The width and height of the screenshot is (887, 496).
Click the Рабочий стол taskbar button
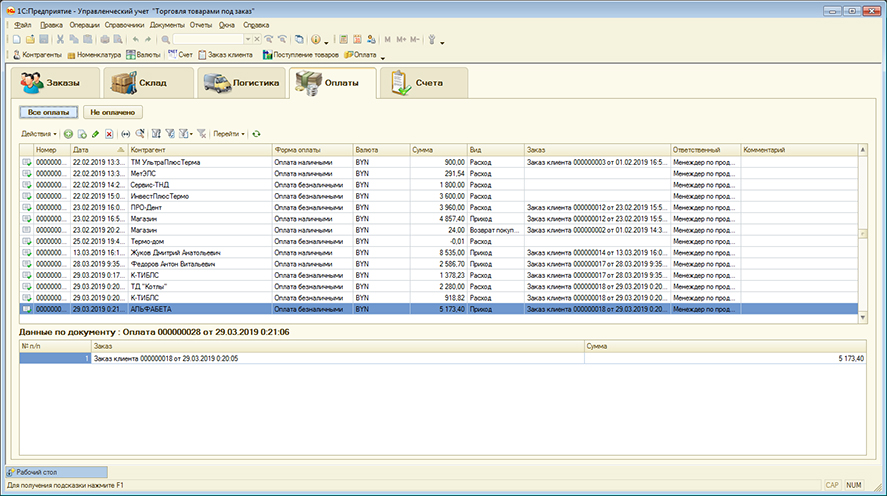tap(55, 471)
